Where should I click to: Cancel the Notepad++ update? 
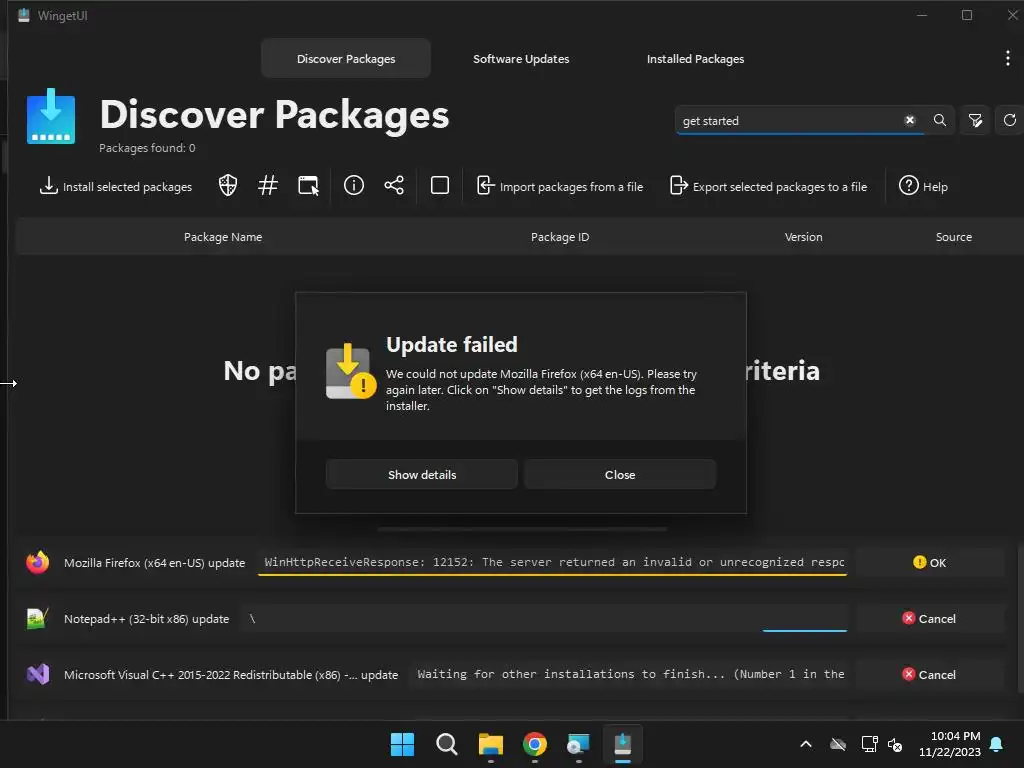(929, 618)
